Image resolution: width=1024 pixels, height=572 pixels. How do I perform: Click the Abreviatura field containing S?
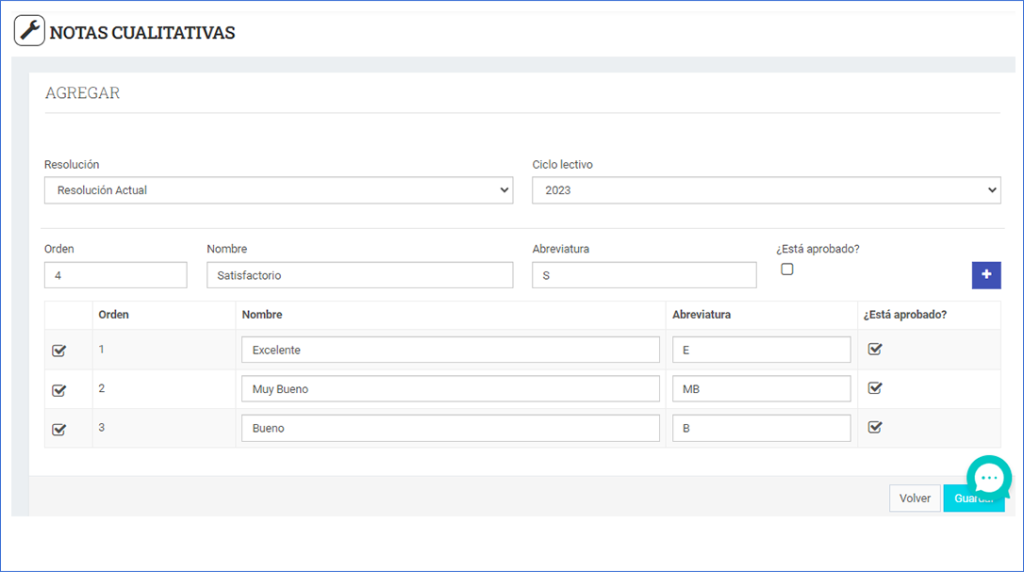pos(643,275)
